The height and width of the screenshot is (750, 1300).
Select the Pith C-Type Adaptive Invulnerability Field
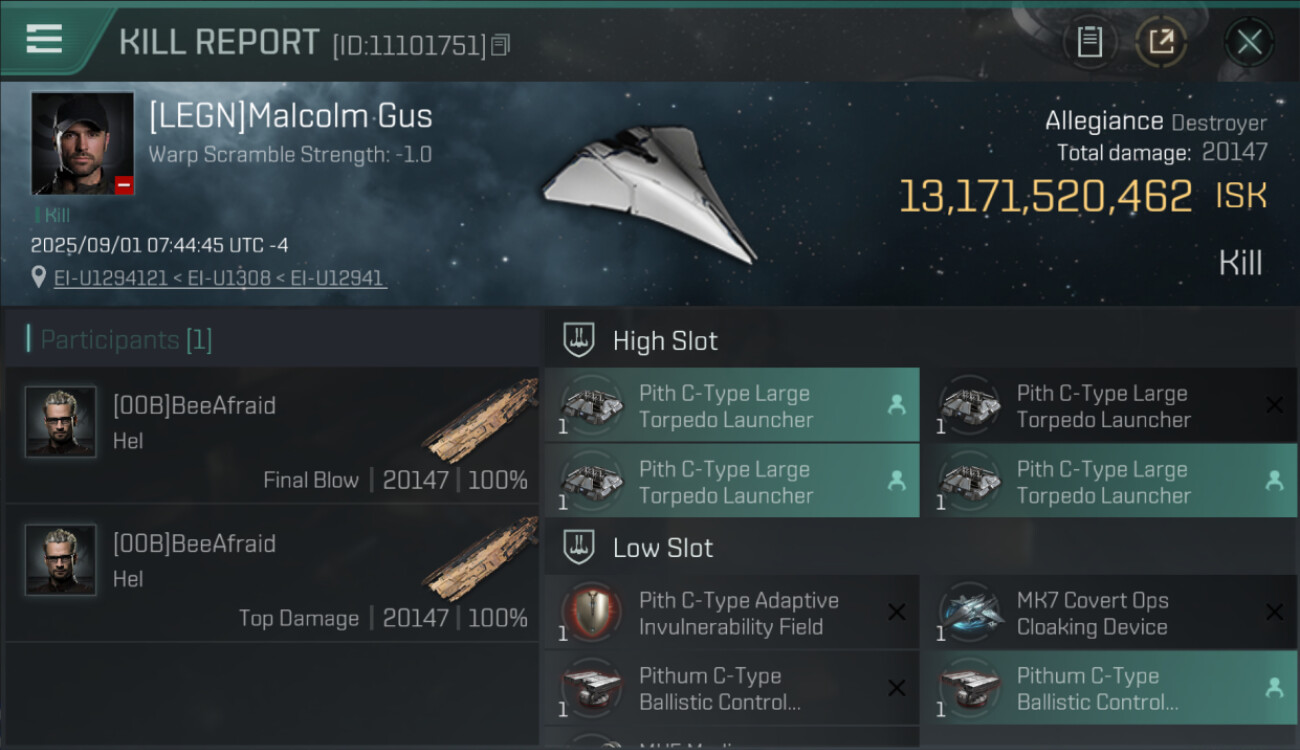738,613
